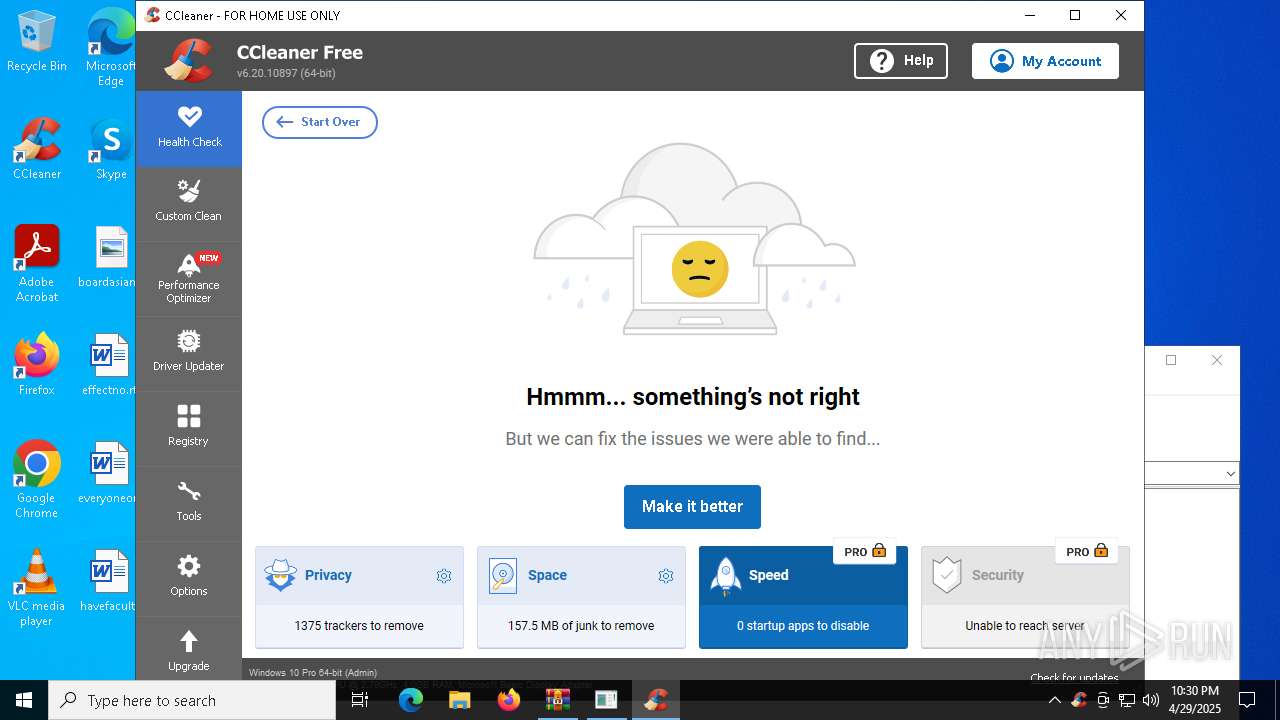The image size is (1280, 720).
Task: Select the Space card
Action: coord(581,597)
